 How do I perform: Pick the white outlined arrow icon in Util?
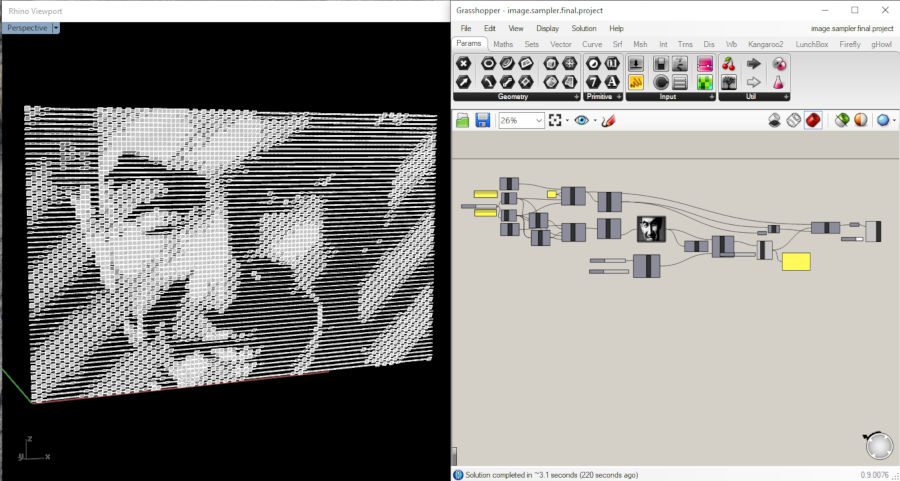coord(754,82)
